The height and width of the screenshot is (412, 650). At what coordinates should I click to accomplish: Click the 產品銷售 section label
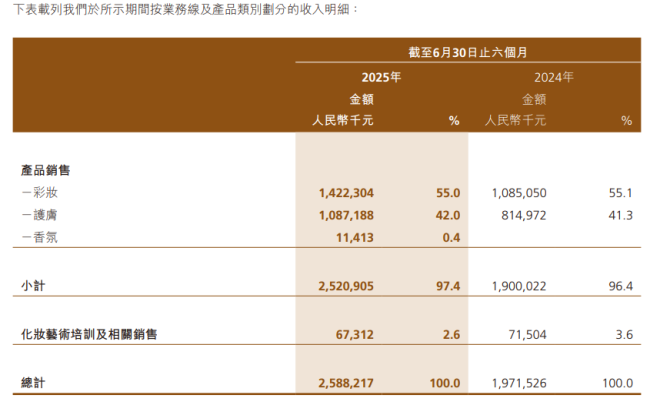point(46,171)
